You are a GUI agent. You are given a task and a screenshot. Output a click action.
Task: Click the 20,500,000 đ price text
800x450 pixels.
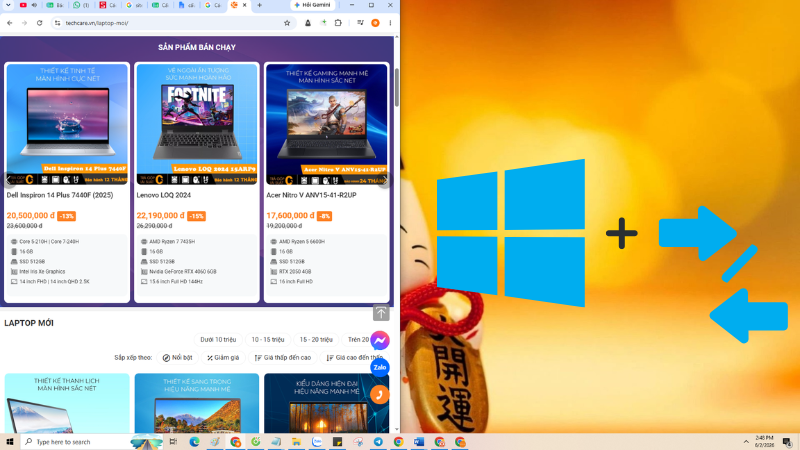[31, 215]
